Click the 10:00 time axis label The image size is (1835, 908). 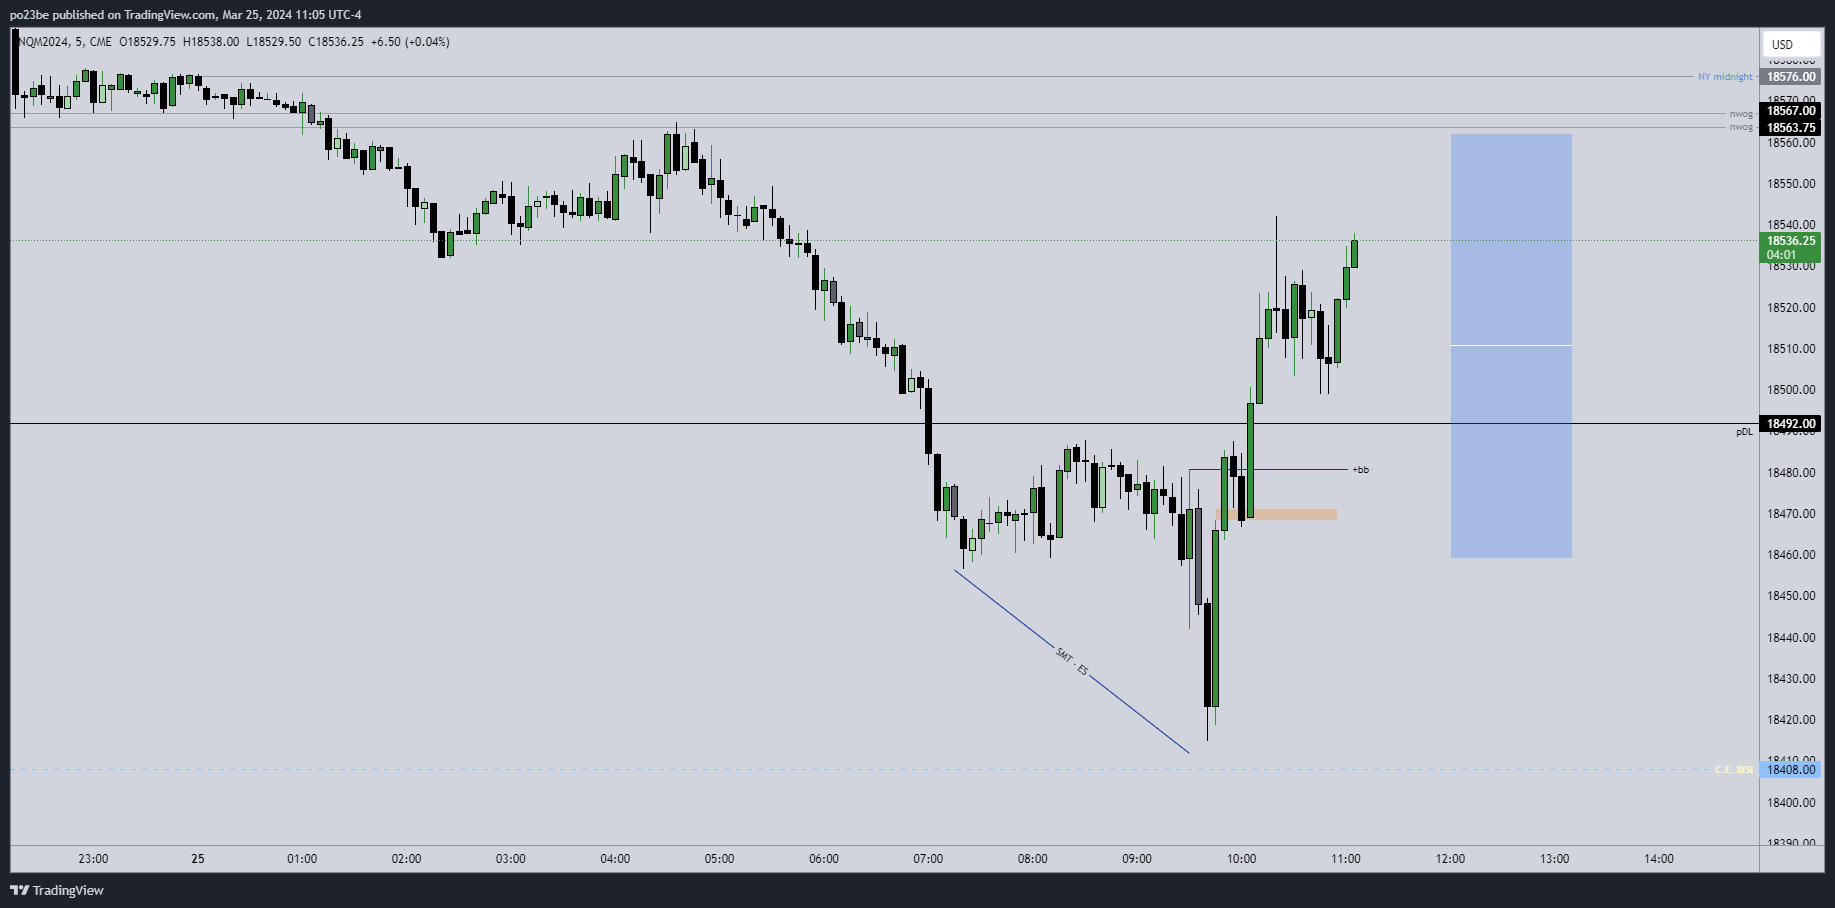tap(1241, 859)
